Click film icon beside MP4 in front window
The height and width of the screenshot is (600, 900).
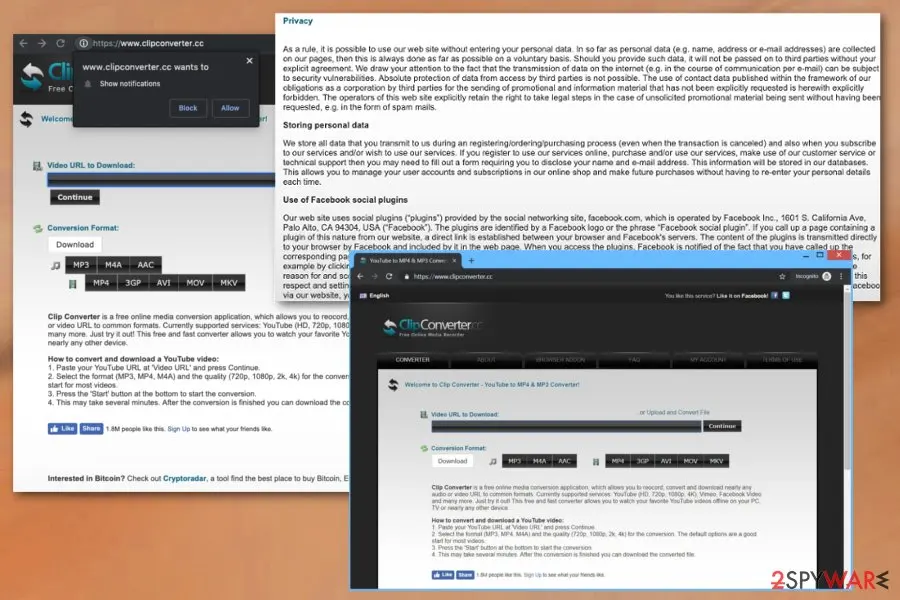tap(596, 462)
